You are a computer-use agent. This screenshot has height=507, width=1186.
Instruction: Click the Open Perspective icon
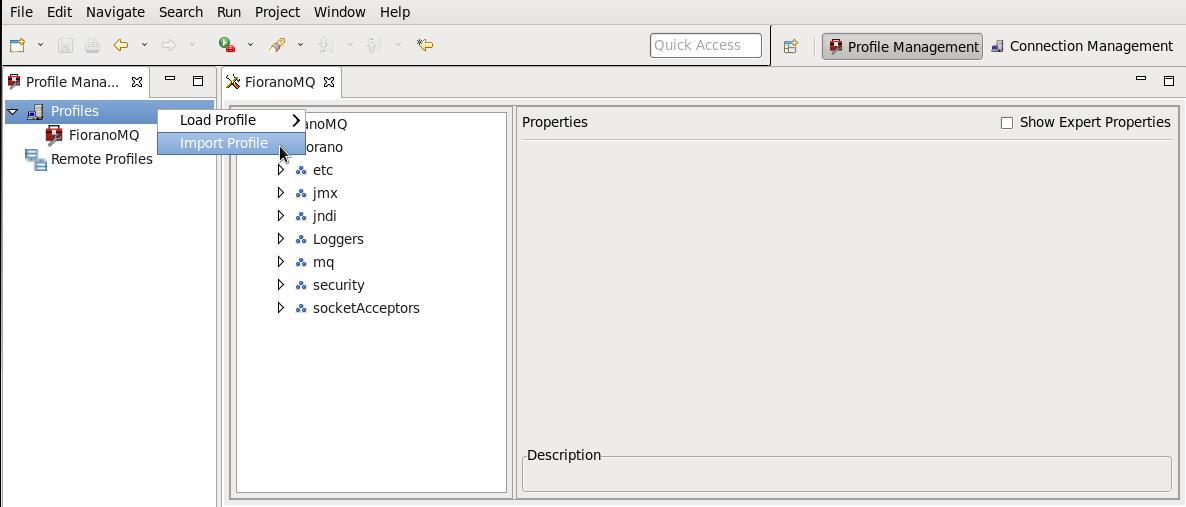[x=790, y=46]
